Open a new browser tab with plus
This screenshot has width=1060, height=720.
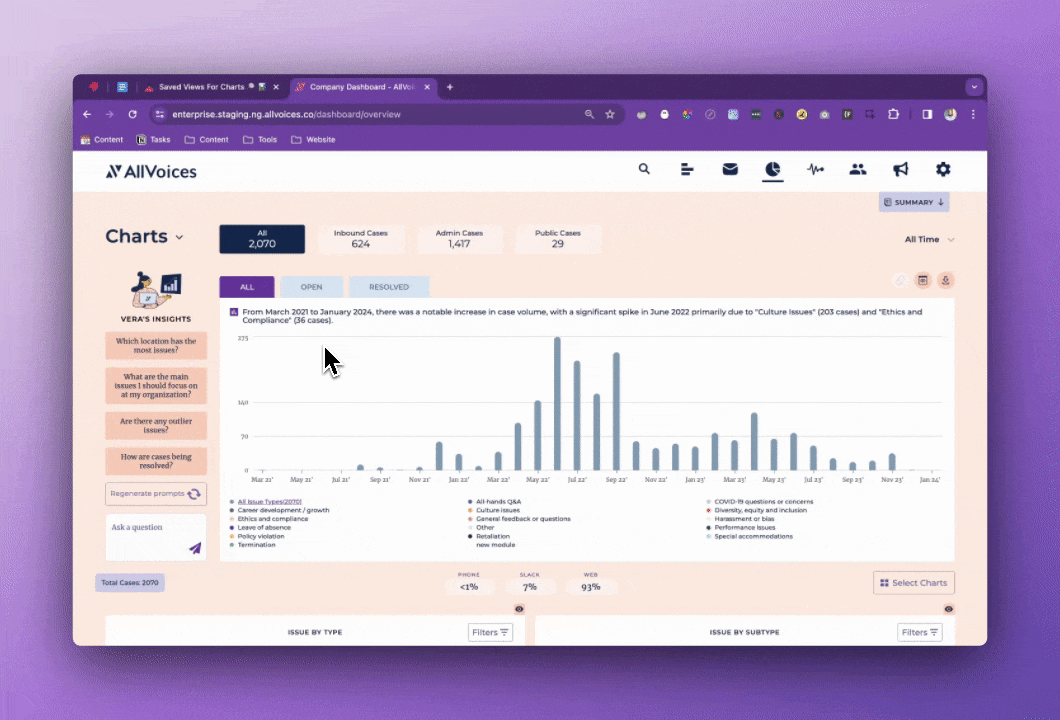point(450,87)
